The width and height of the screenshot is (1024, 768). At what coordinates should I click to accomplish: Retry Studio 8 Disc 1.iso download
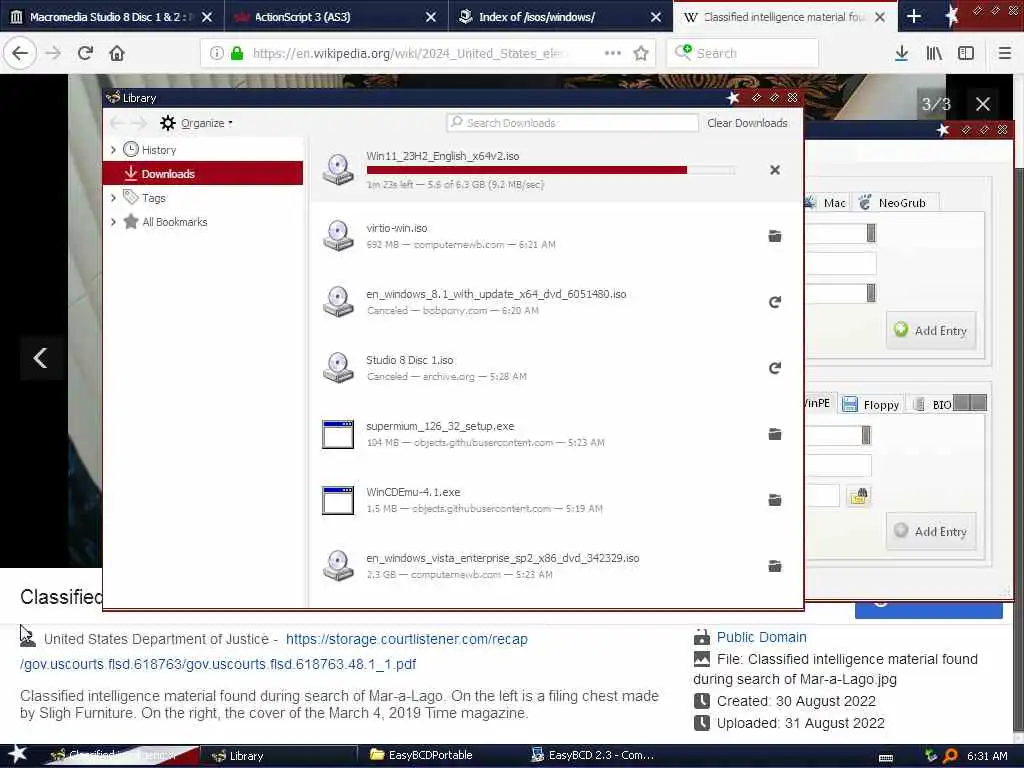(x=775, y=368)
